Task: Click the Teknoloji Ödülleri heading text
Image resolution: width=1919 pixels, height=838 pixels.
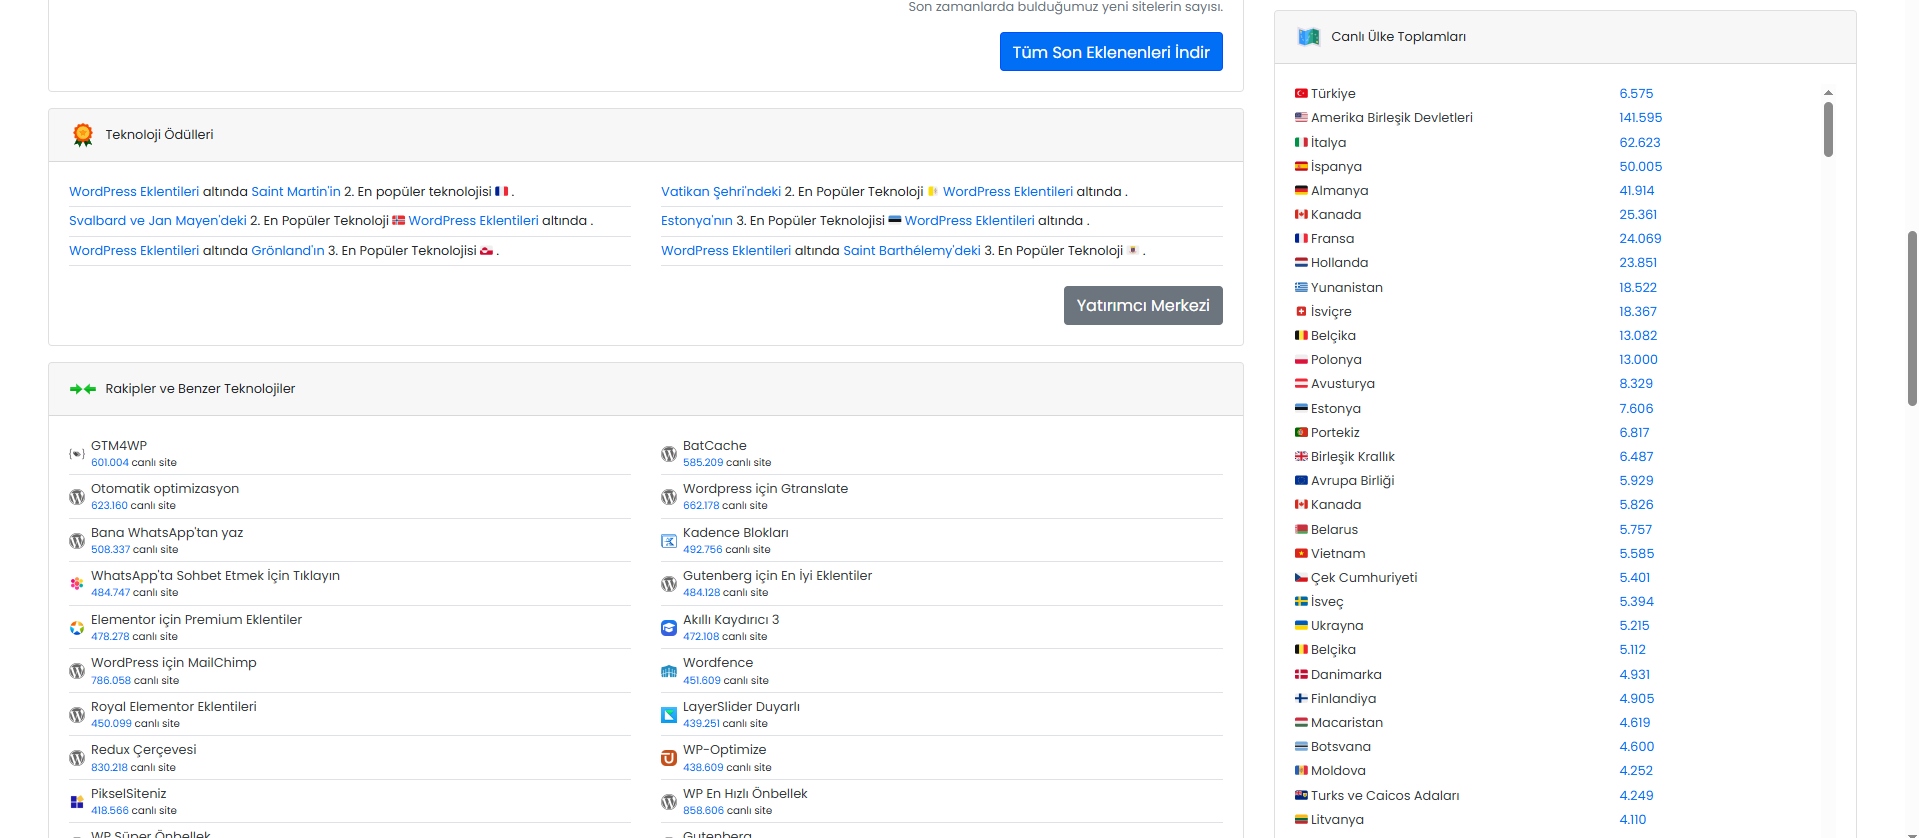Action: [x=159, y=135]
